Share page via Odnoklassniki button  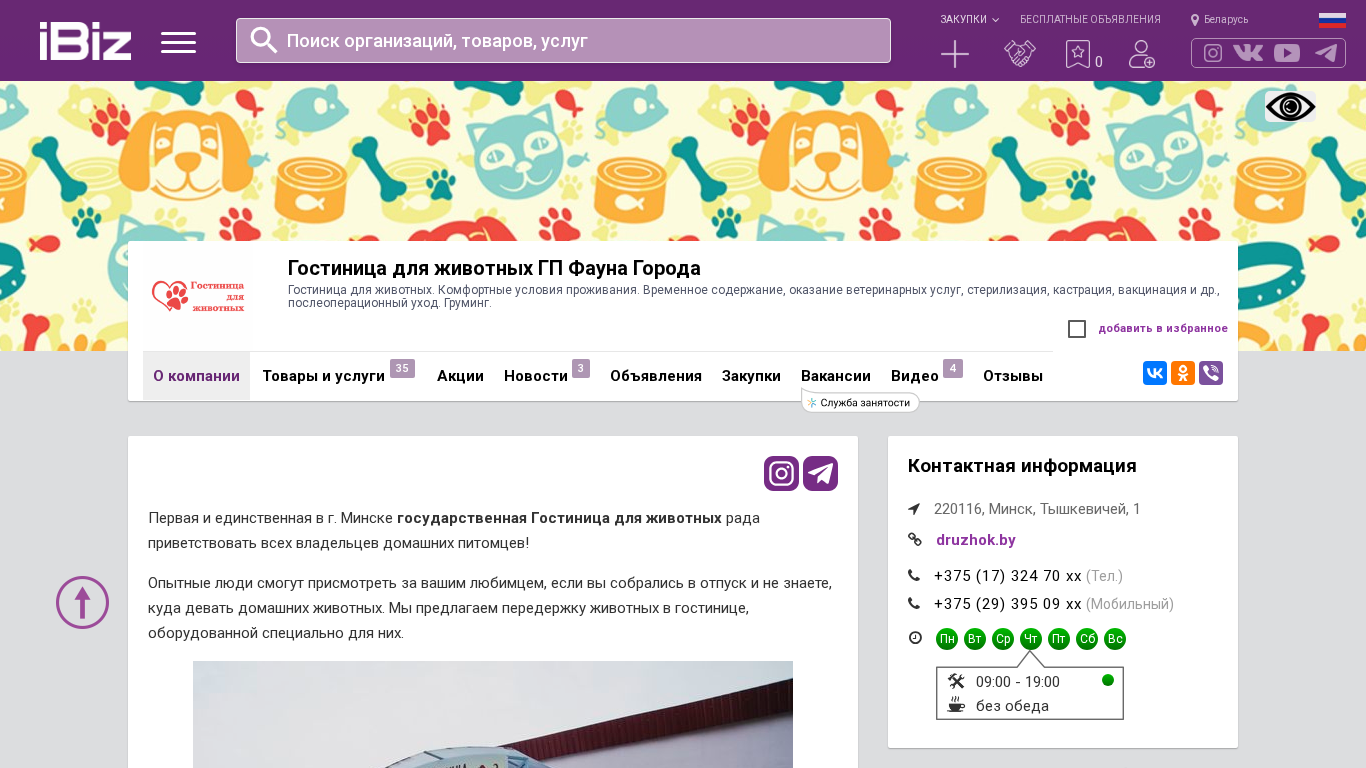1183,374
